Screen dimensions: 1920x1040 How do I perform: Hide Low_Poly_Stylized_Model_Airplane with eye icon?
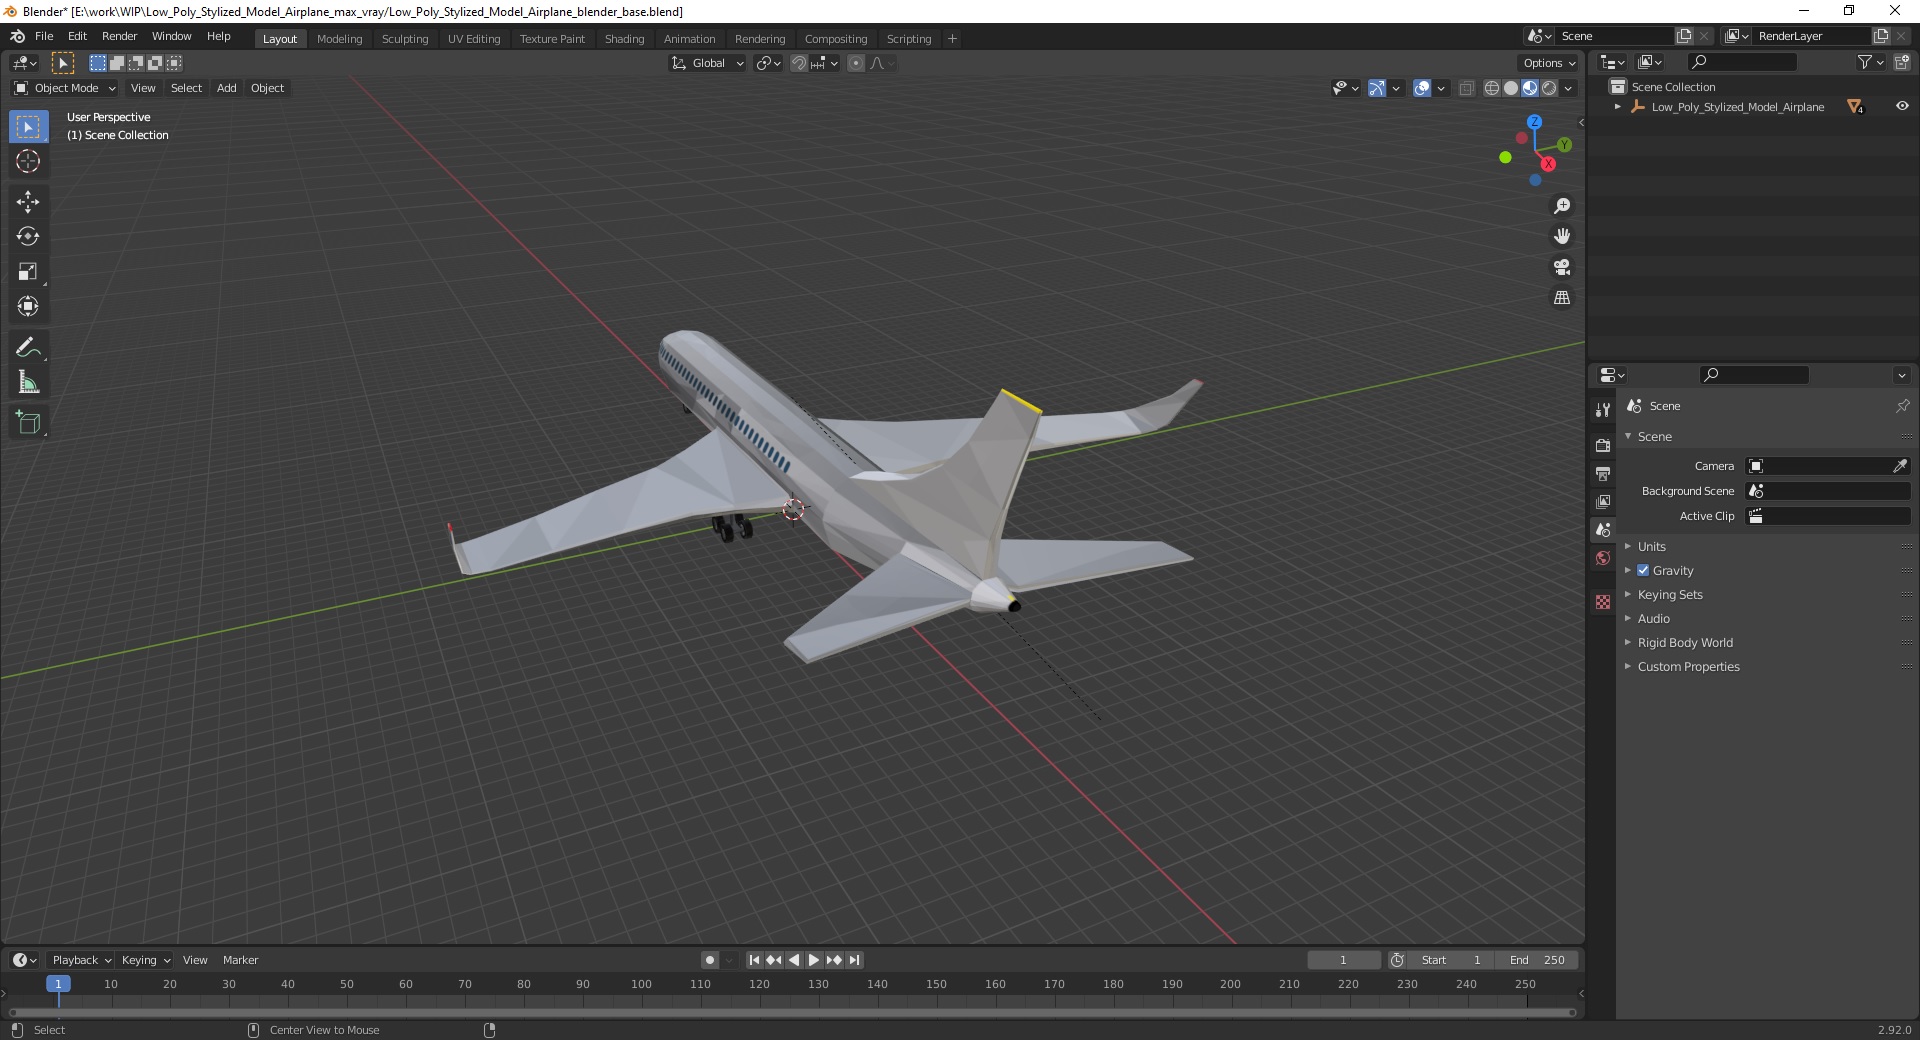[1902, 106]
